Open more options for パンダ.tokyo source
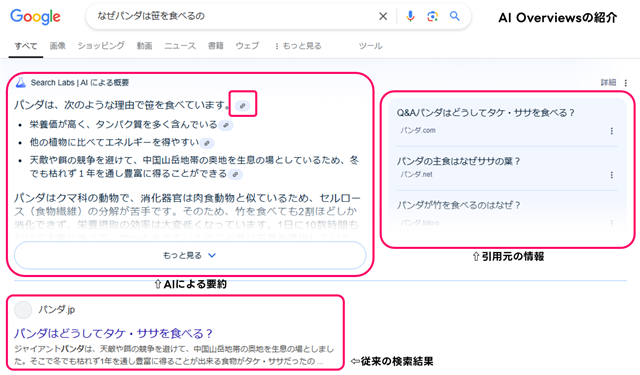This screenshot has width=640, height=375. pyautogui.click(x=611, y=223)
